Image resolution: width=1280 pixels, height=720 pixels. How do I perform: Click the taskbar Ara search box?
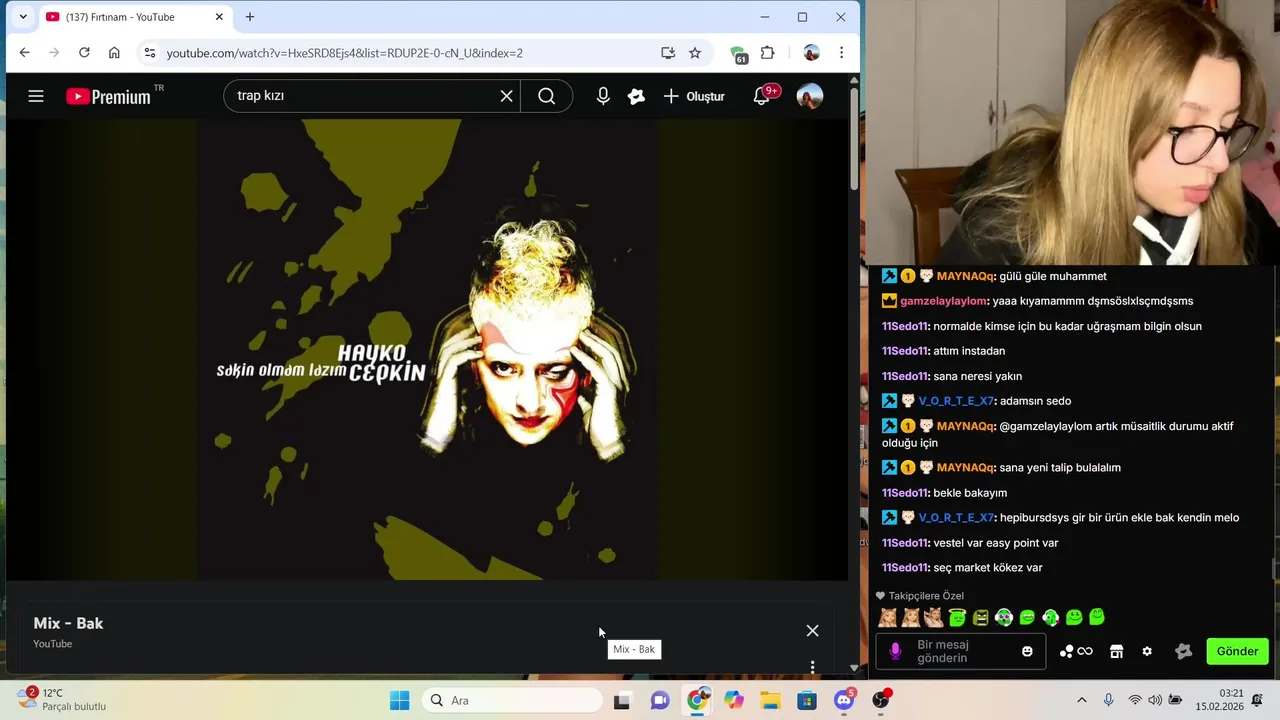512,700
